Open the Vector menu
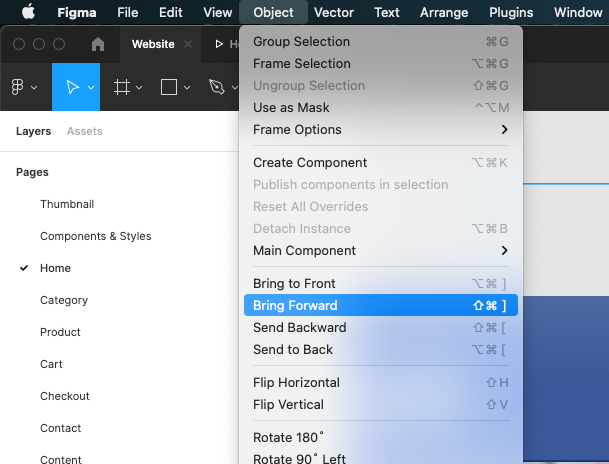This screenshot has width=609, height=464. point(334,12)
